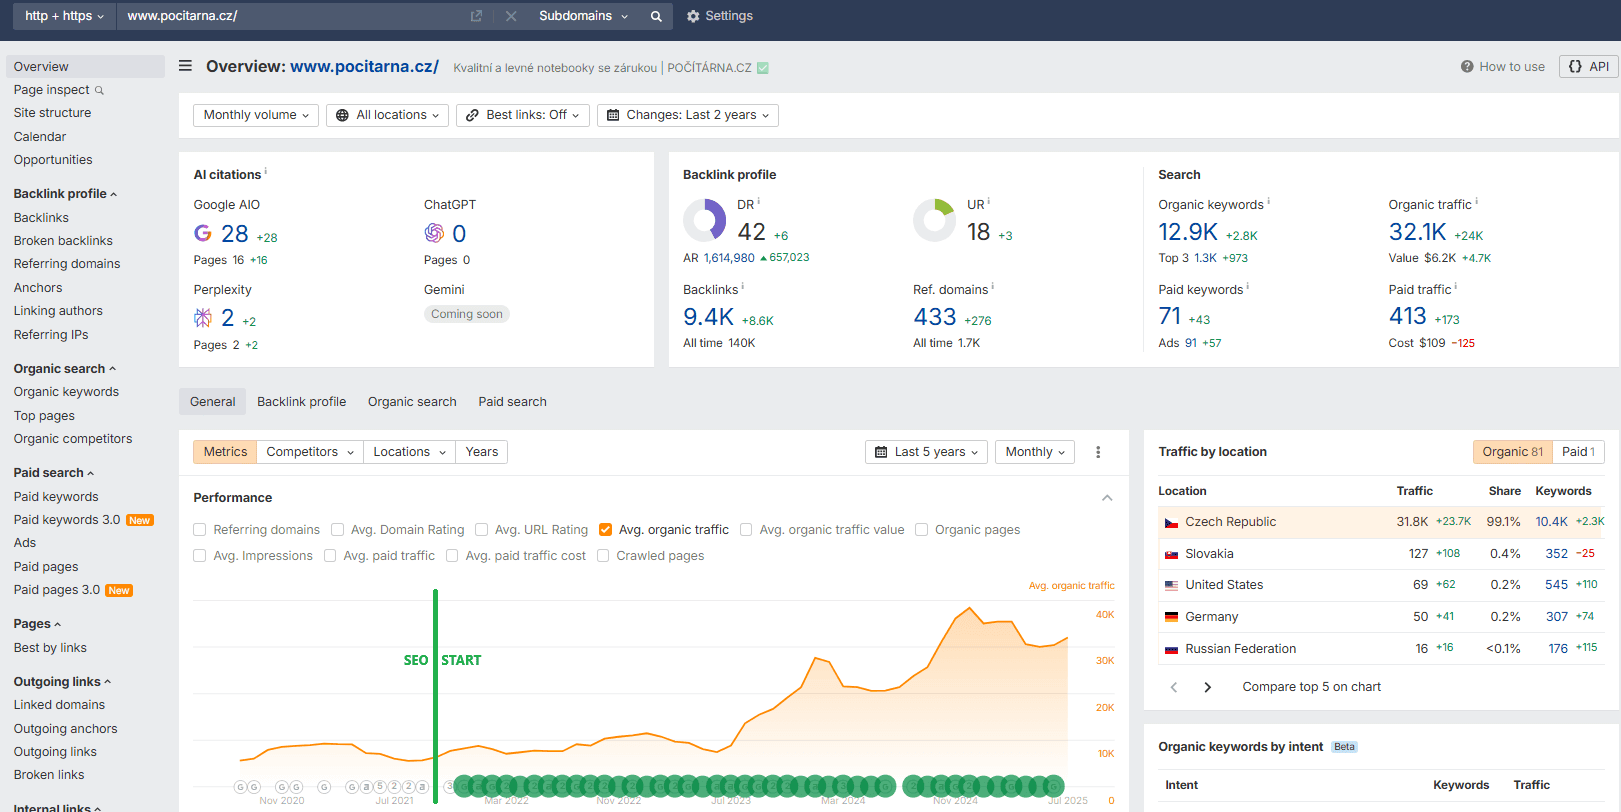Select the Paid tab in Traffic by location
Viewport: 1621px width, 812px height.
click(x=1578, y=452)
